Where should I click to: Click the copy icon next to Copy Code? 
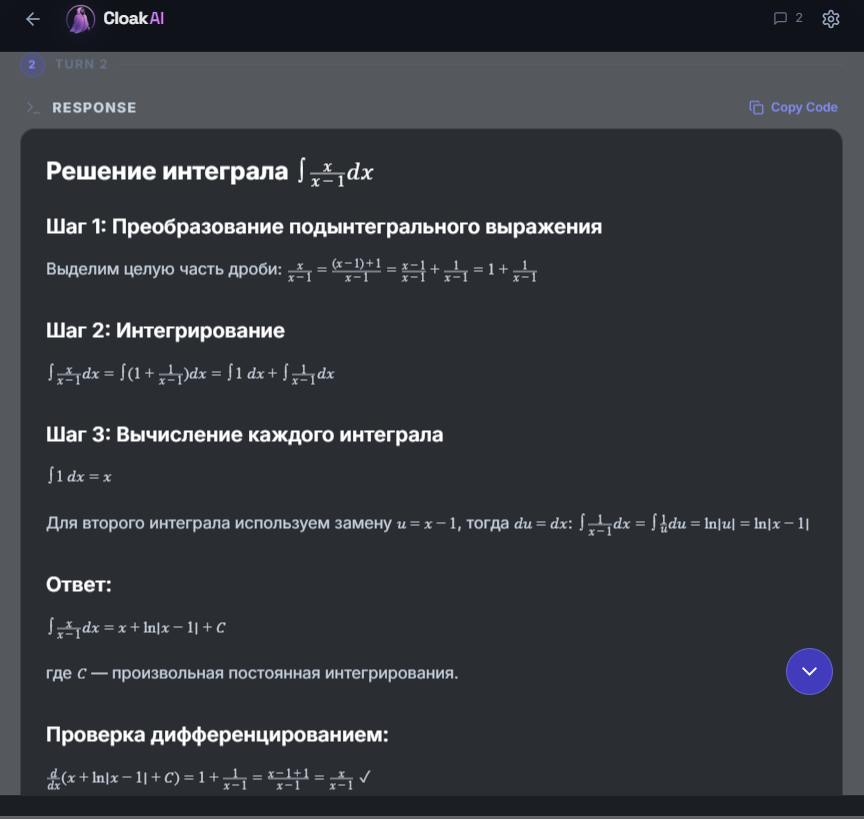pyautogui.click(x=757, y=107)
